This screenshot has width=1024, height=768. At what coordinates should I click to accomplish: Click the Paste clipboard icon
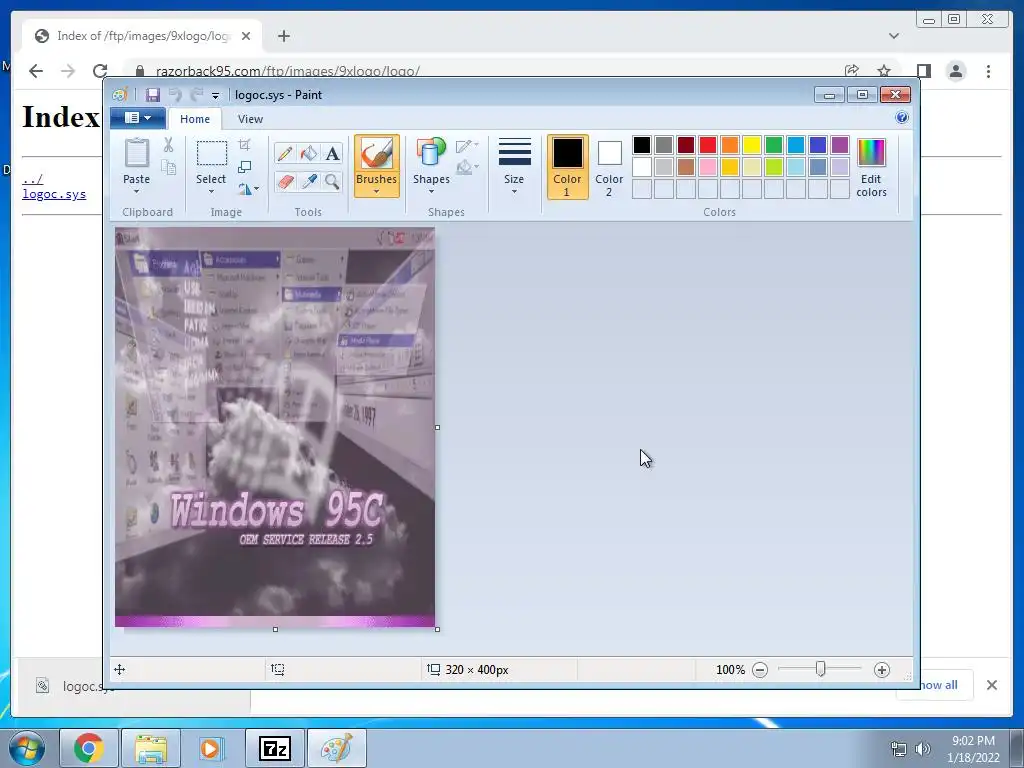(136, 153)
